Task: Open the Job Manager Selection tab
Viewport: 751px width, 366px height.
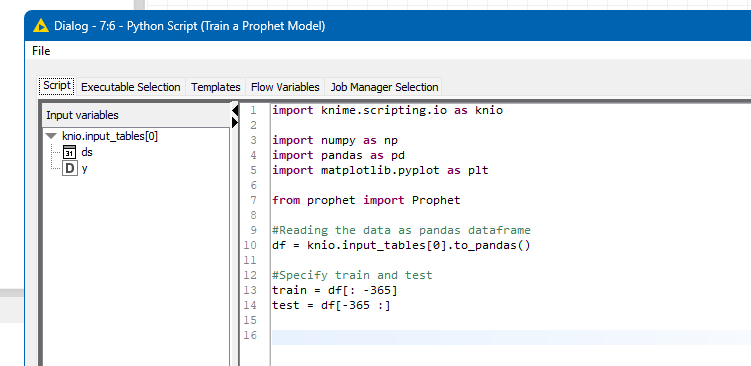Action: coord(384,87)
